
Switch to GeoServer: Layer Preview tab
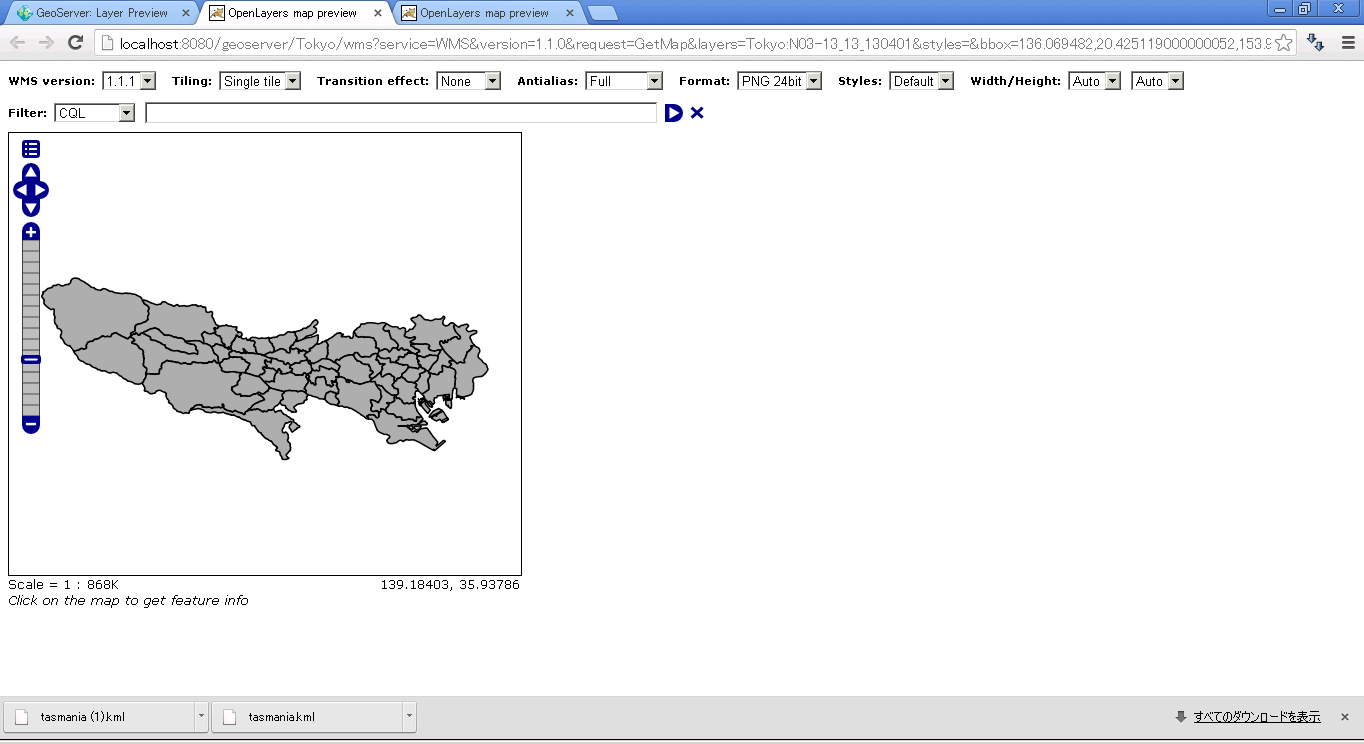[101, 13]
